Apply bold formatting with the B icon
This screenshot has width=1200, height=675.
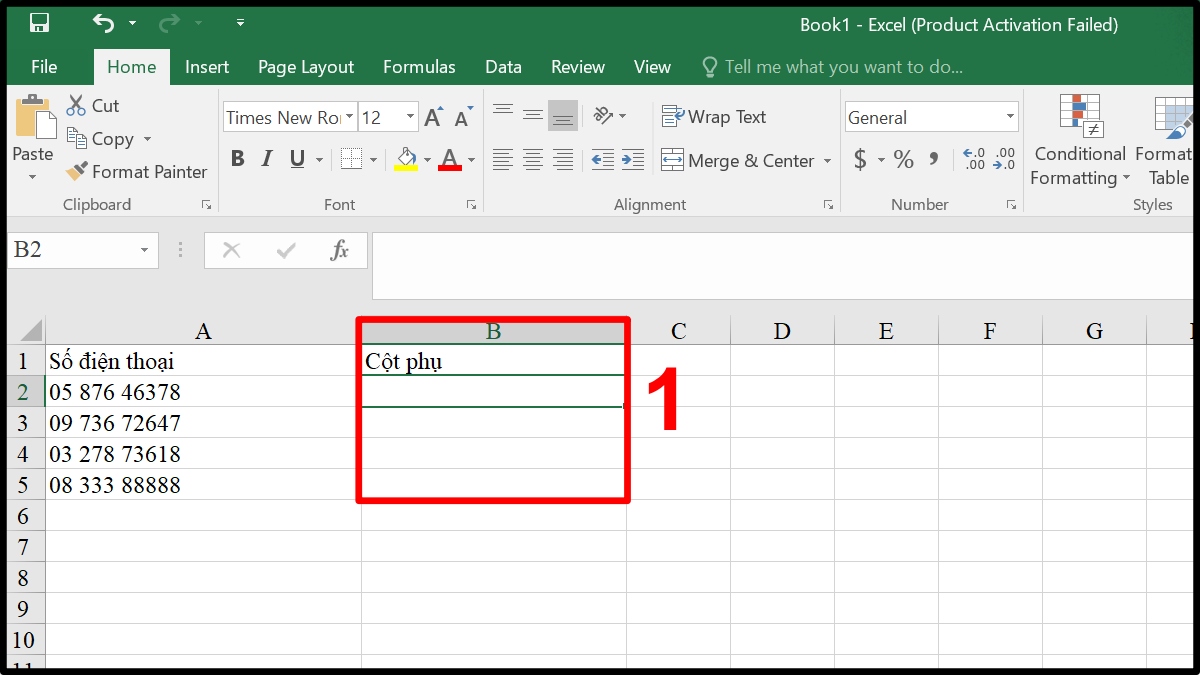tap(237, 159)
